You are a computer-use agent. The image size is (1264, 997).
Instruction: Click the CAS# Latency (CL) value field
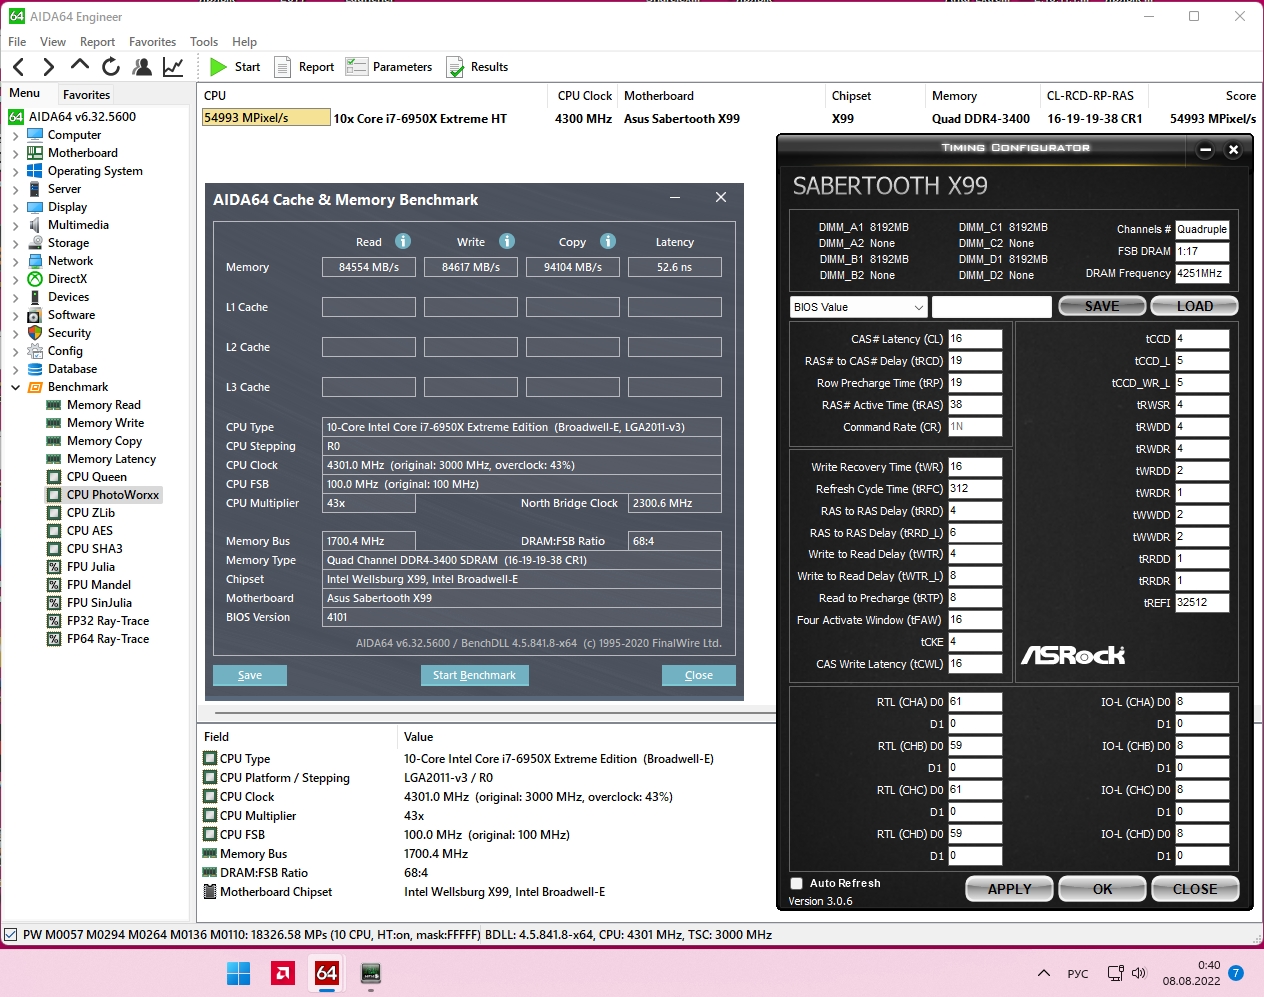pyautogui.click(x=975, y=339)
